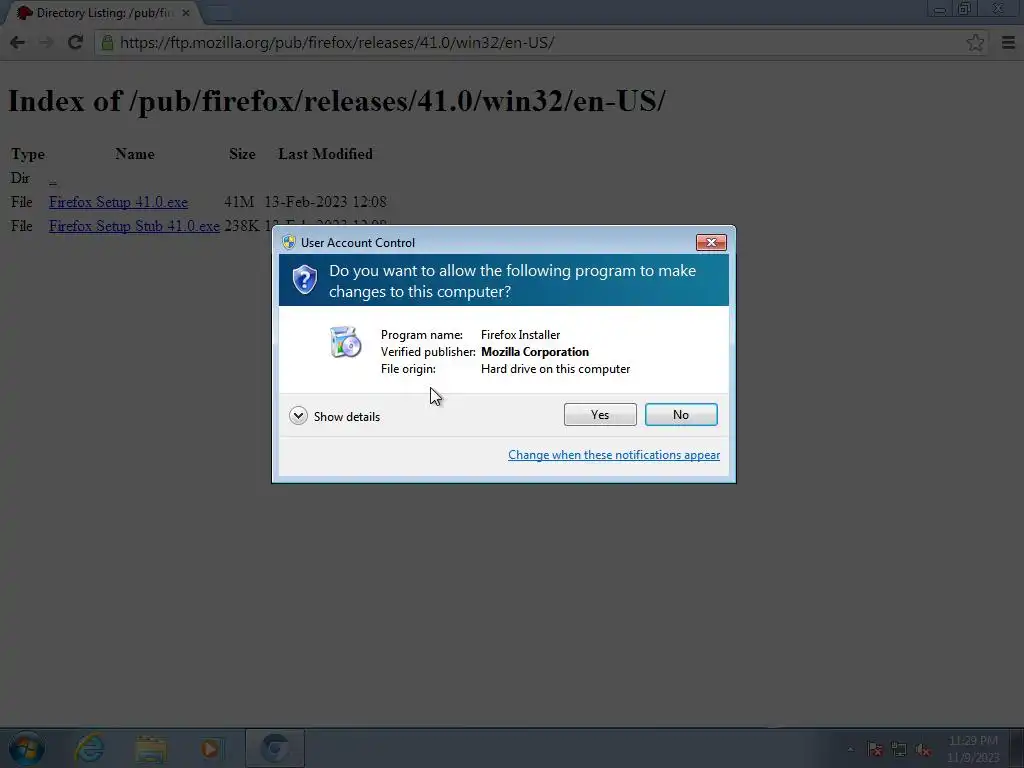This screenshot has height=768, width=1024.
Task: Click Yes in User Account Control dialog
Action: click(x=600, y=415)
